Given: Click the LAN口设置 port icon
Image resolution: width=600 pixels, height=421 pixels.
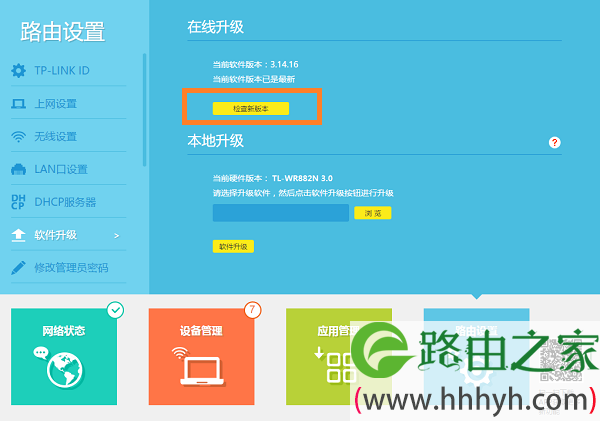Looking at the screenshot, I should (18, 170).
